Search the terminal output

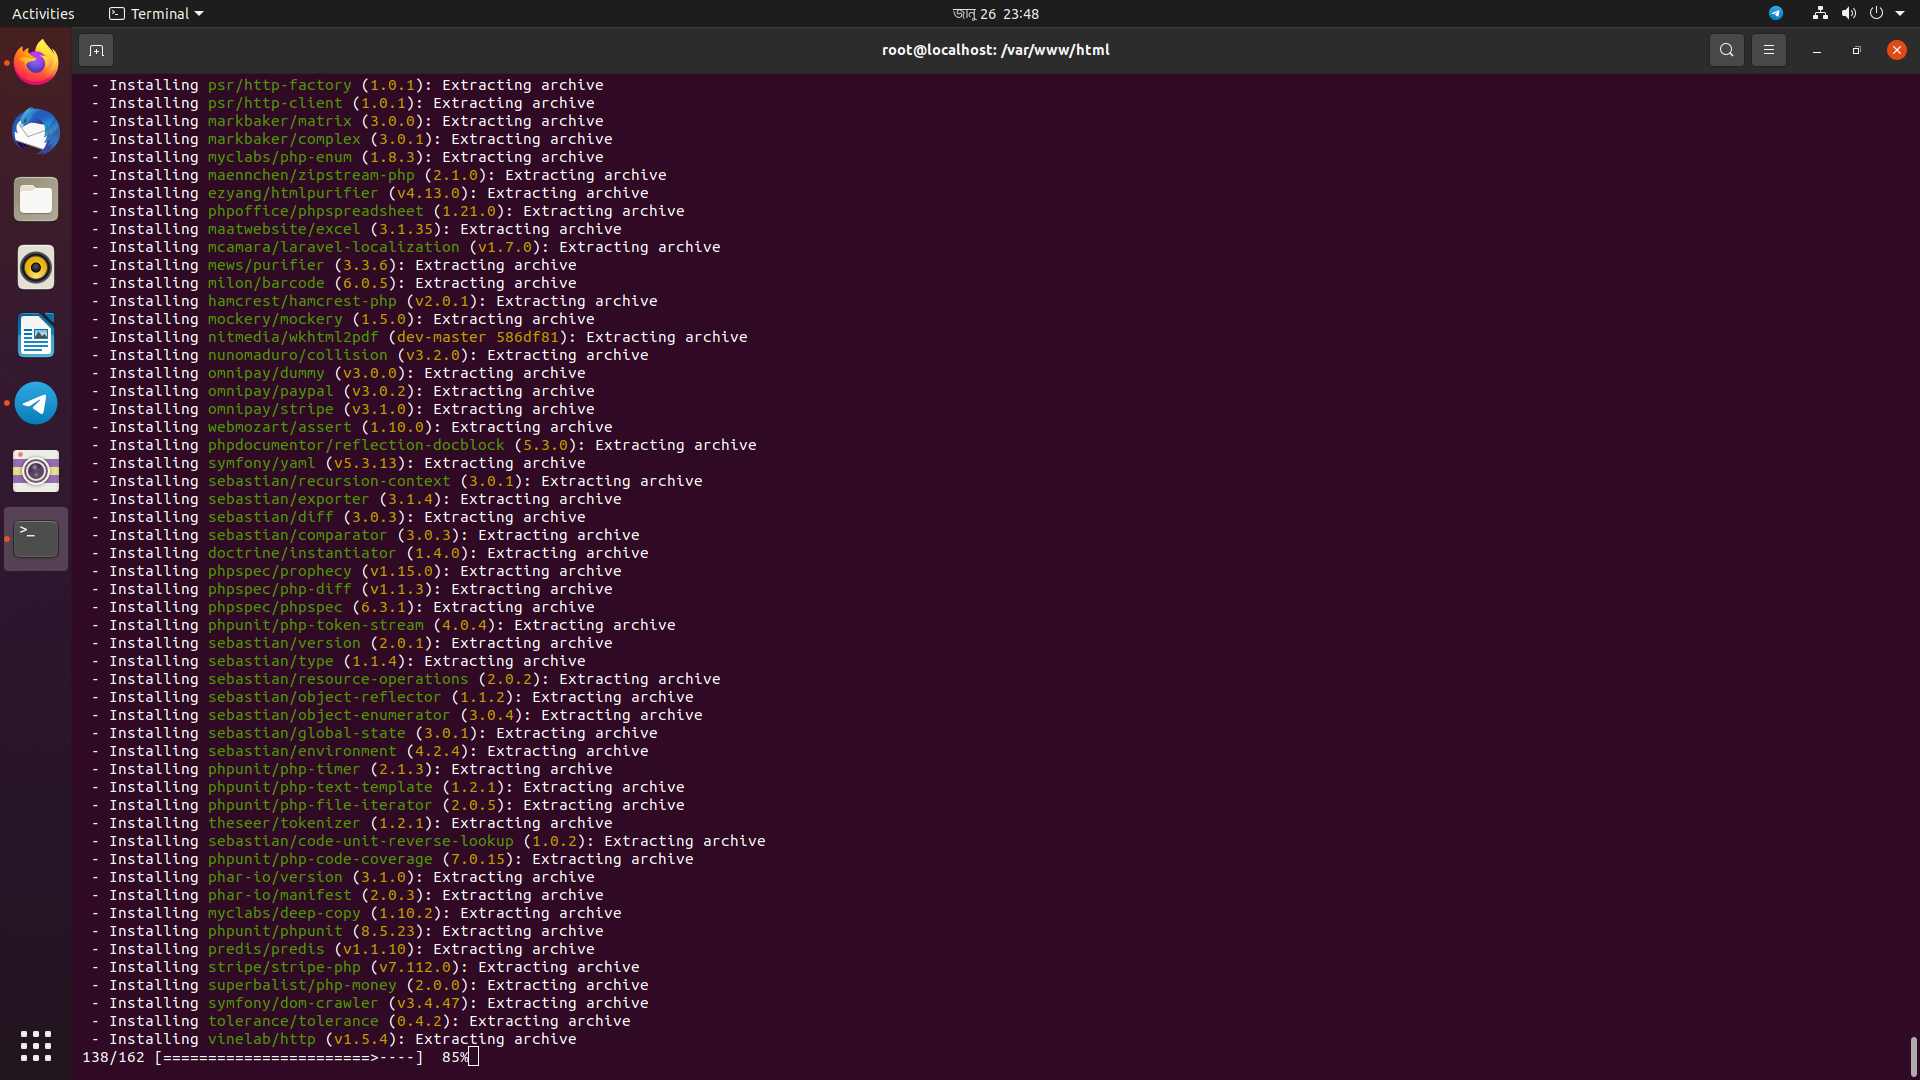(x=1726, y=50)
